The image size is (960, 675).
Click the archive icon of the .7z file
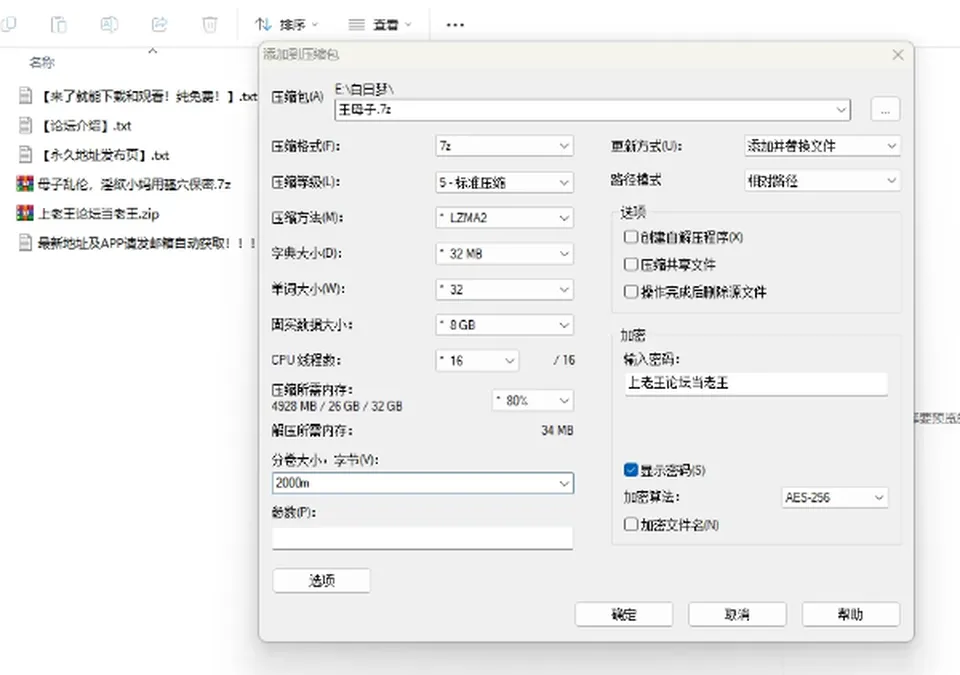click(x=25, y=184)
